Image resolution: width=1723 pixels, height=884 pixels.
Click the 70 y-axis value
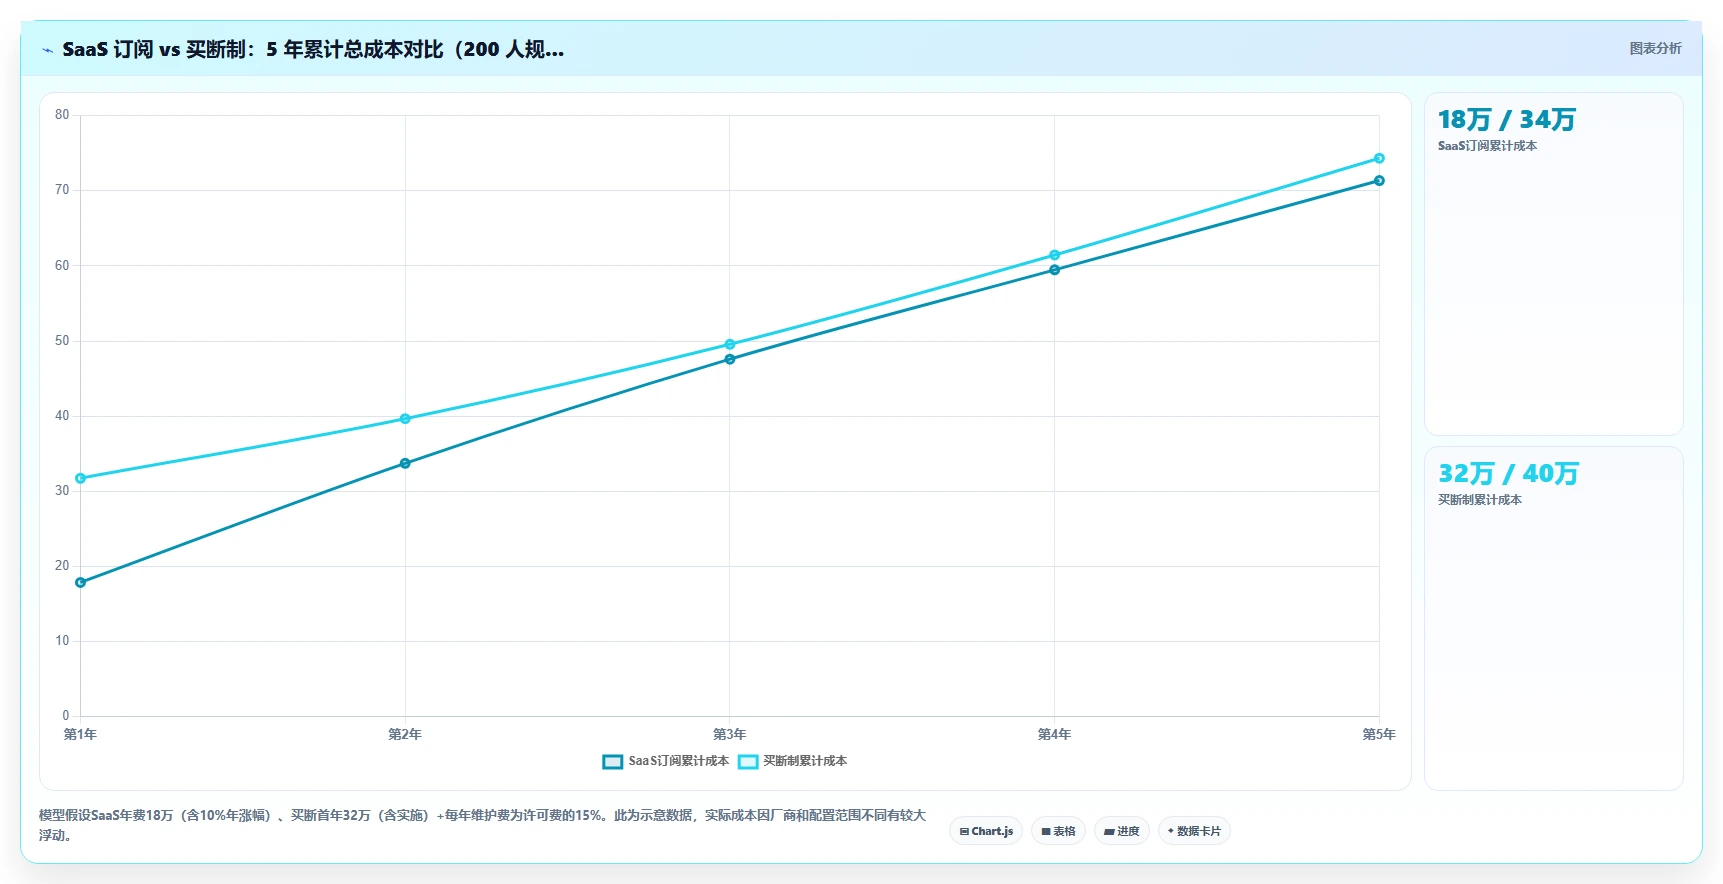(x=62, y=190)
